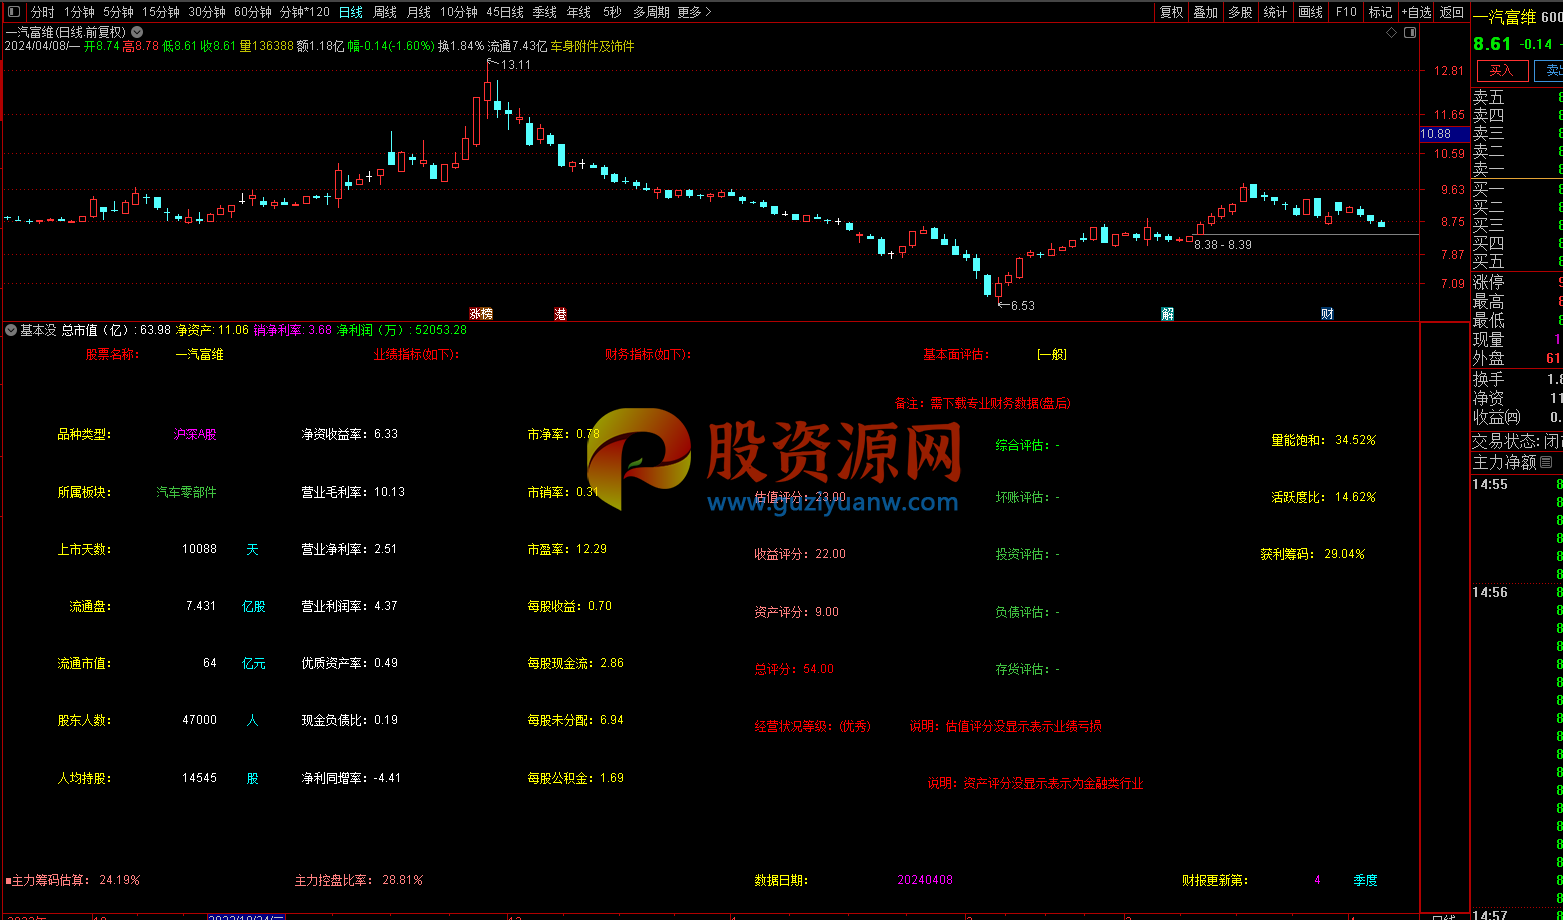This screenshot has height=920, width=1563.
Task: Expand the 更多 periods menu
Action: (694, 12)
